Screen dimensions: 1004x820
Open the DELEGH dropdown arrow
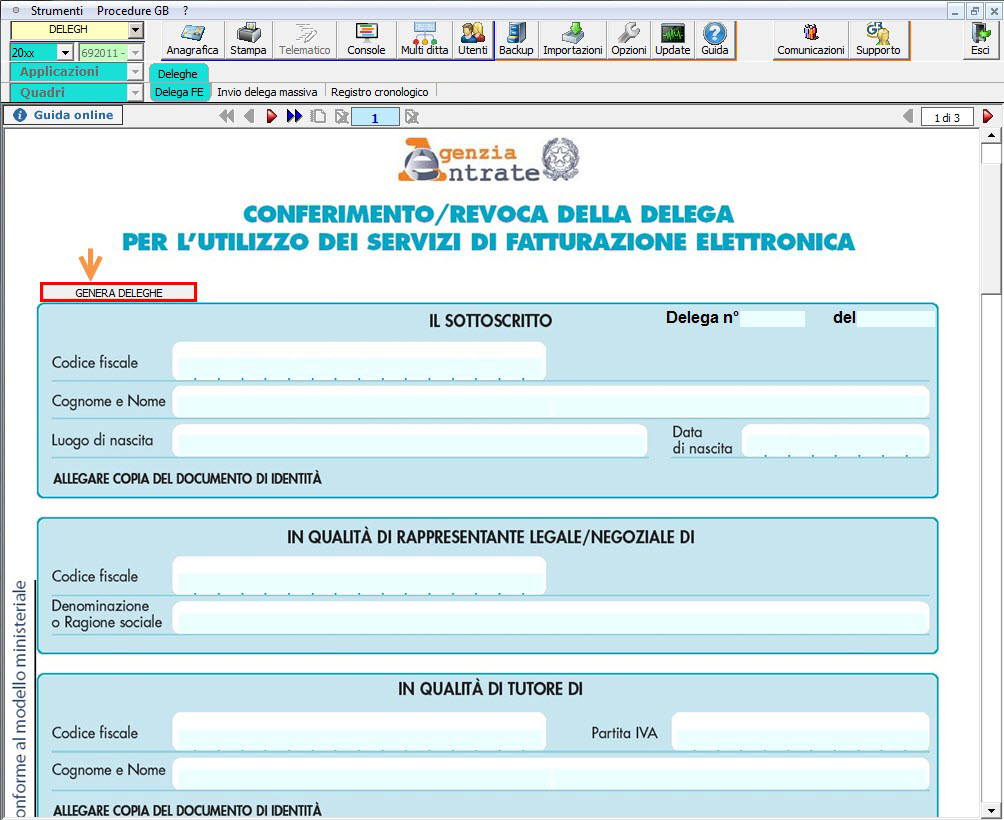pyautogui.click(x=135, y=30)
